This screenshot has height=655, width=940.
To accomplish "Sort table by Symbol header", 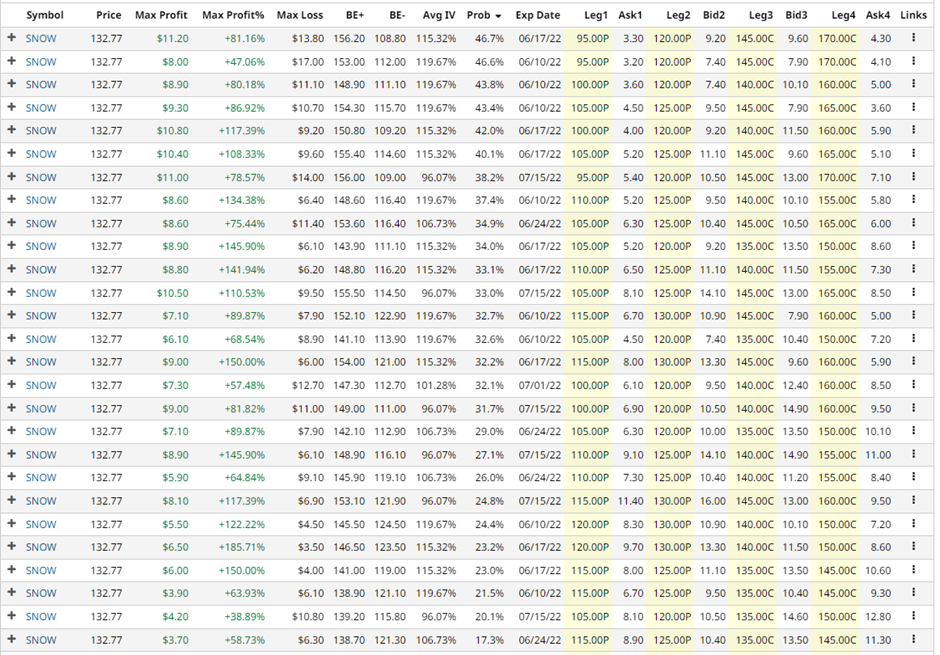I will [x=45, y=15].
